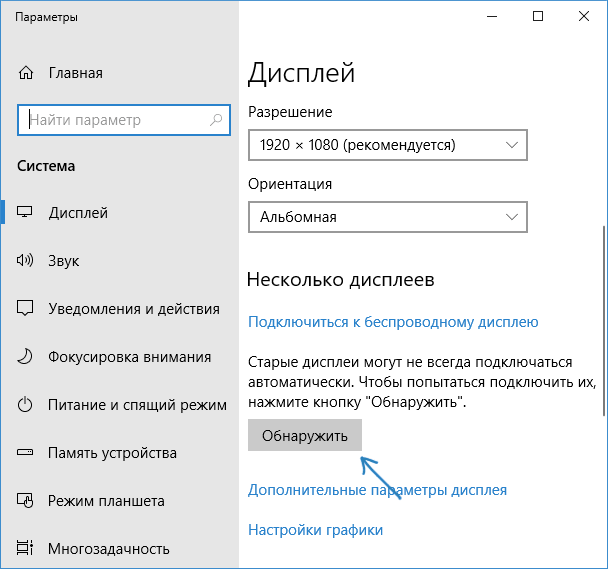The image size is (608, 569).
Task: Minimize the Параметры window
Action: tap(492, 16)
